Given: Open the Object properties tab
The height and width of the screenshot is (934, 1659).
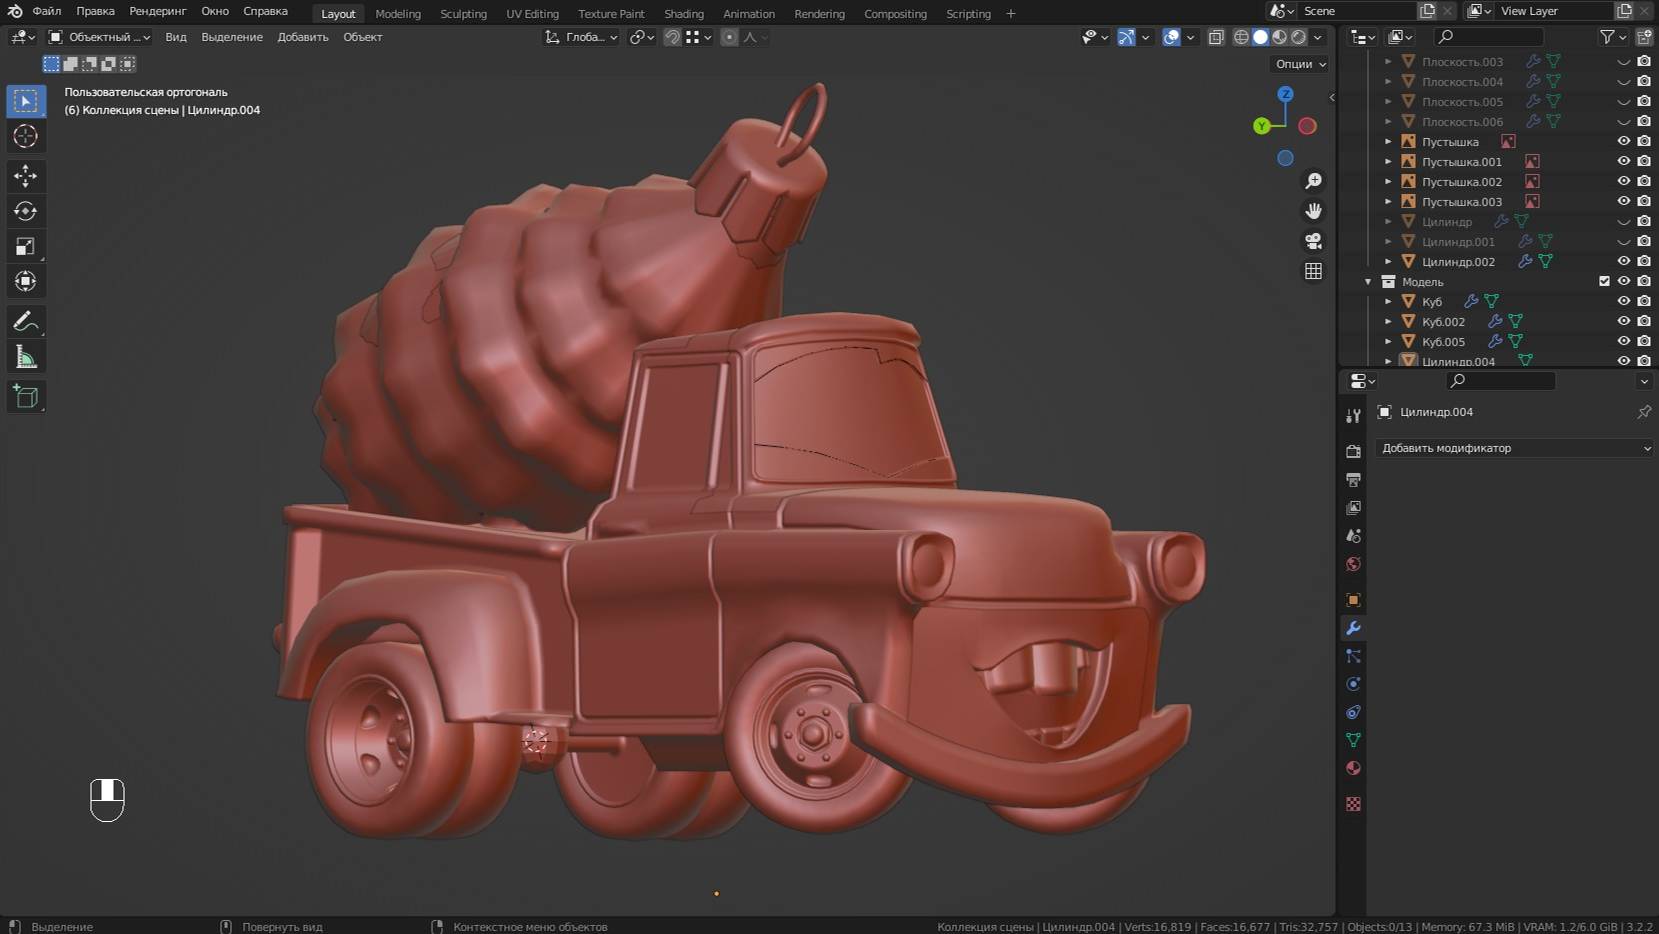Looking at the screenshot, I should [1353, 600].
